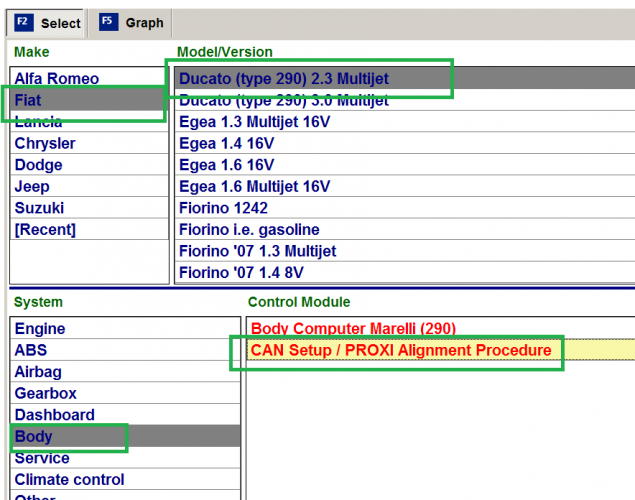
Task: Open Climate control system entry
Action: coord(69,480)
